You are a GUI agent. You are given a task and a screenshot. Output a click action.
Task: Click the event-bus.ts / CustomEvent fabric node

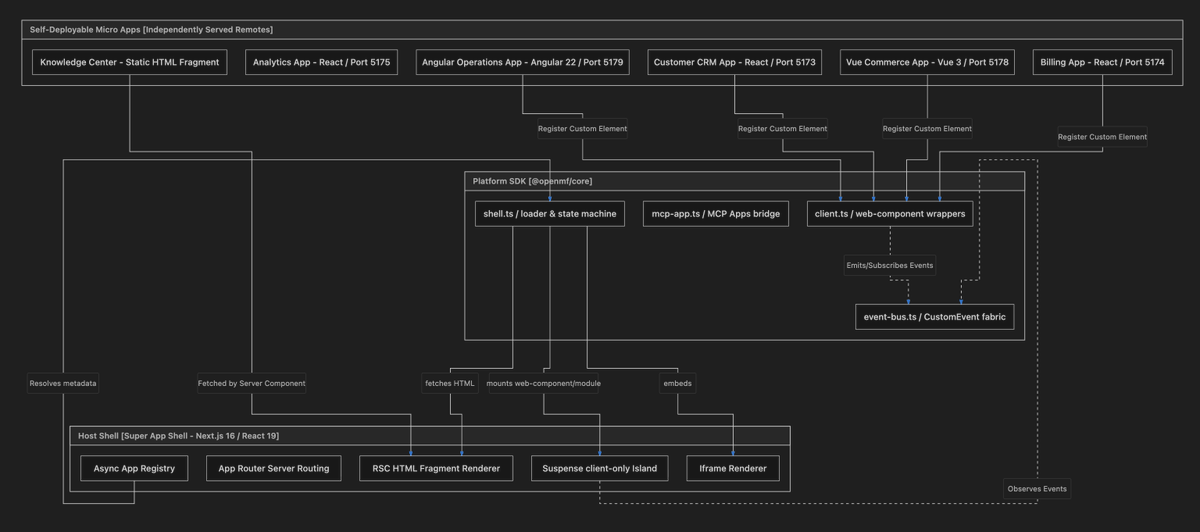934,317
